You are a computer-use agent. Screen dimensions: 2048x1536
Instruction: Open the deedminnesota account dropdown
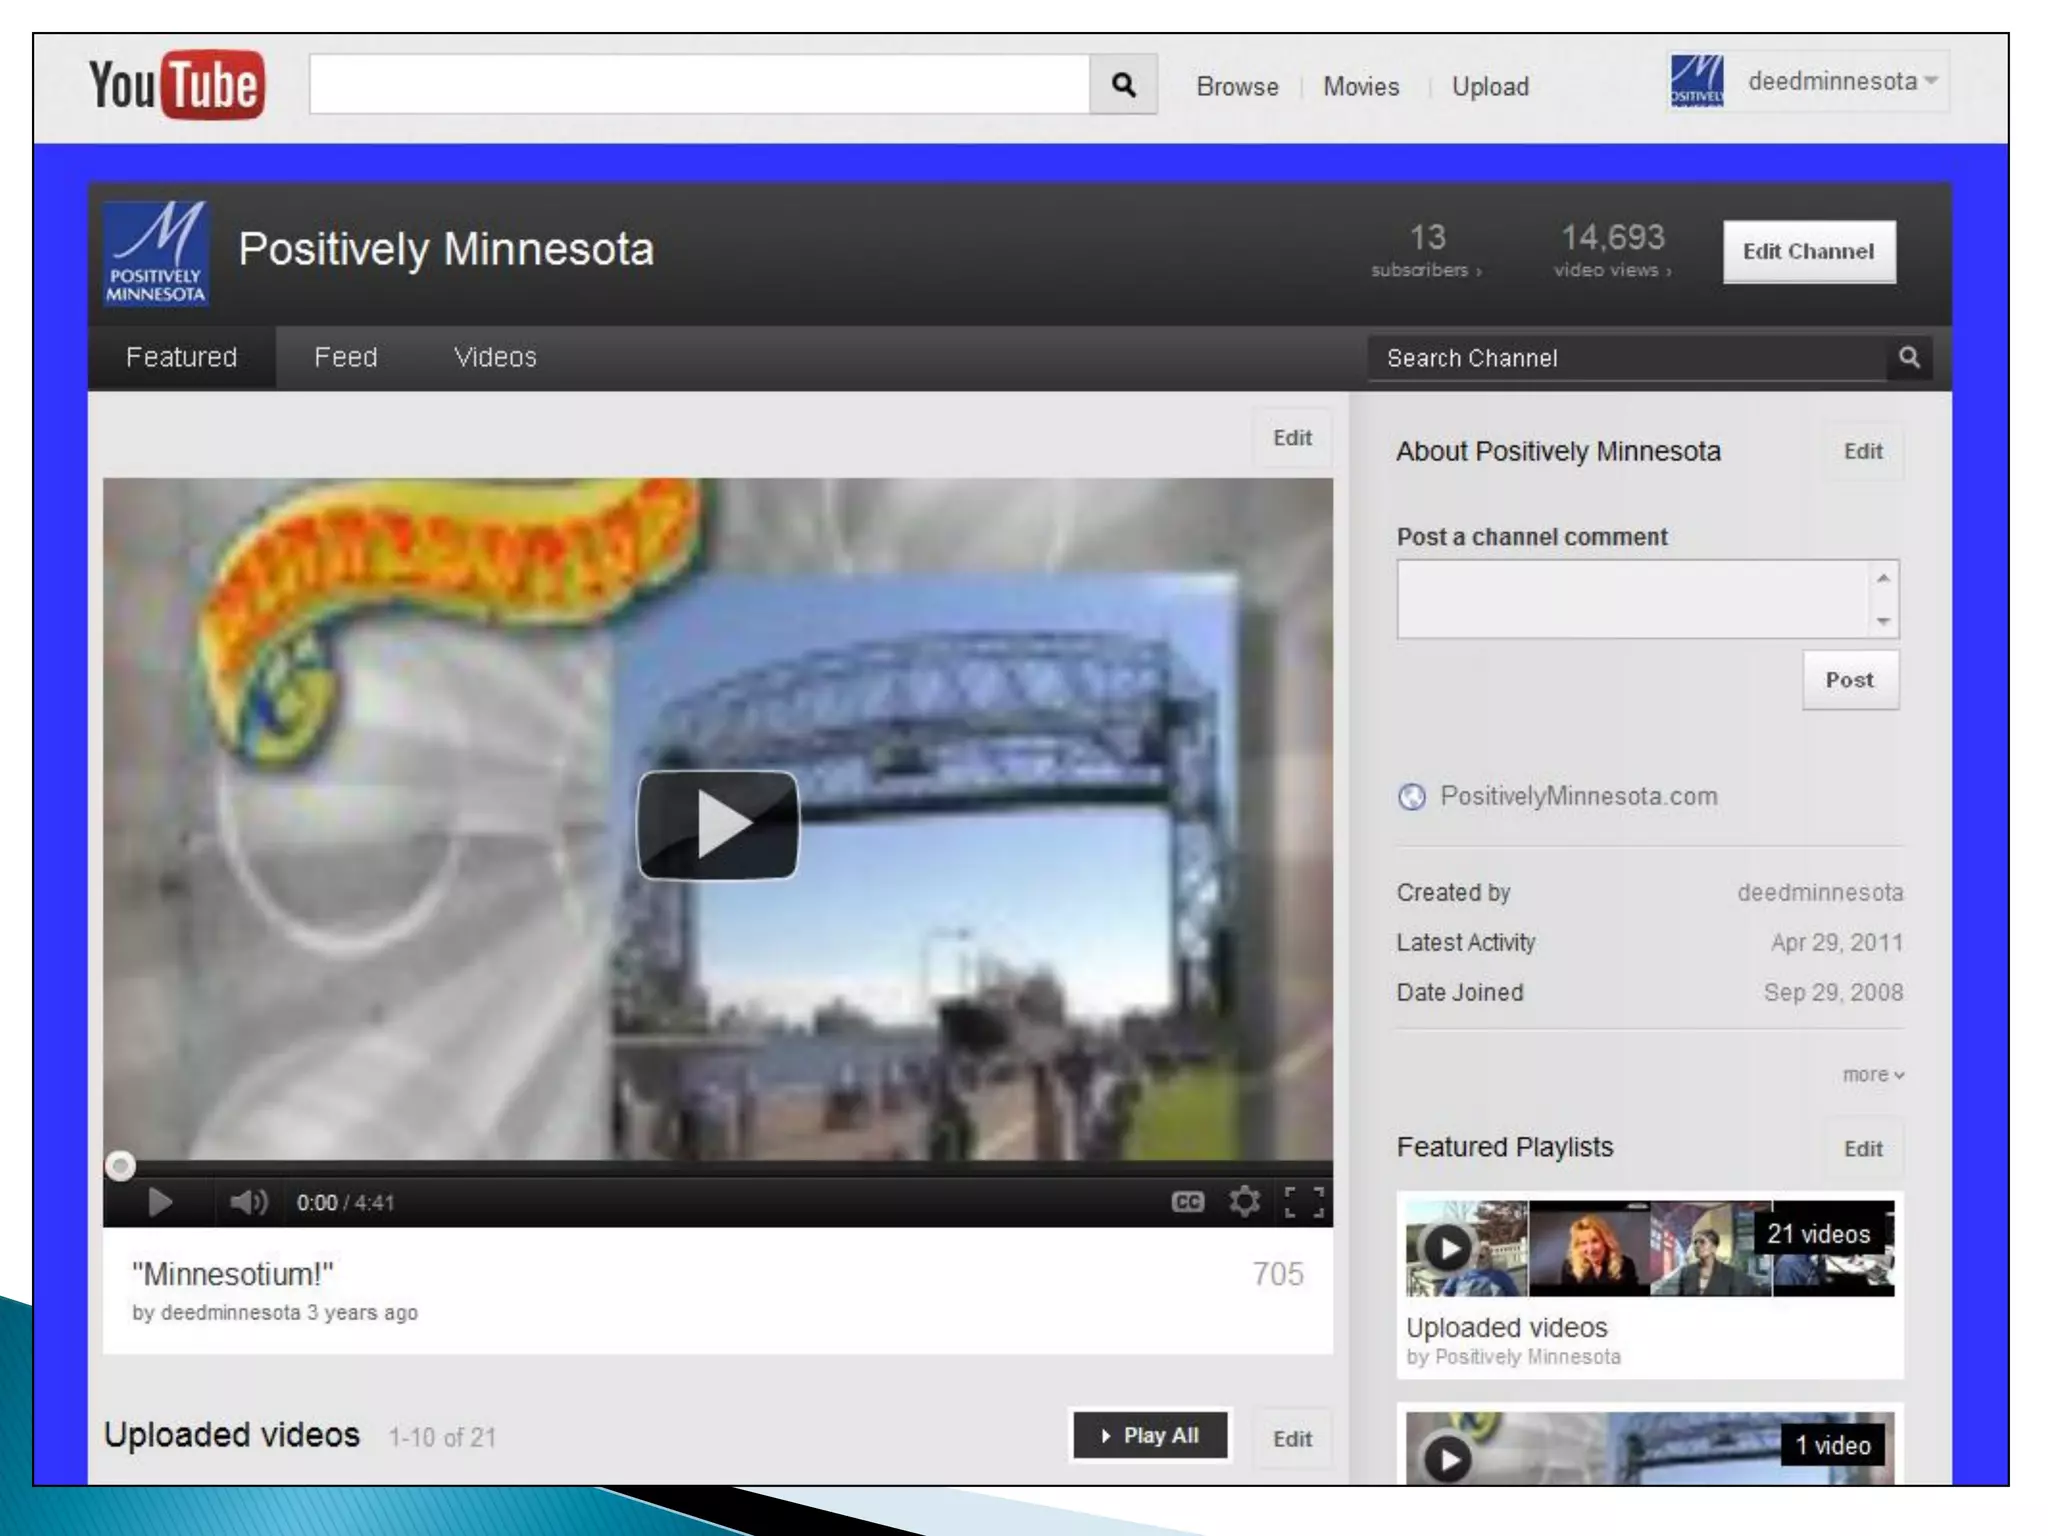1842,82
